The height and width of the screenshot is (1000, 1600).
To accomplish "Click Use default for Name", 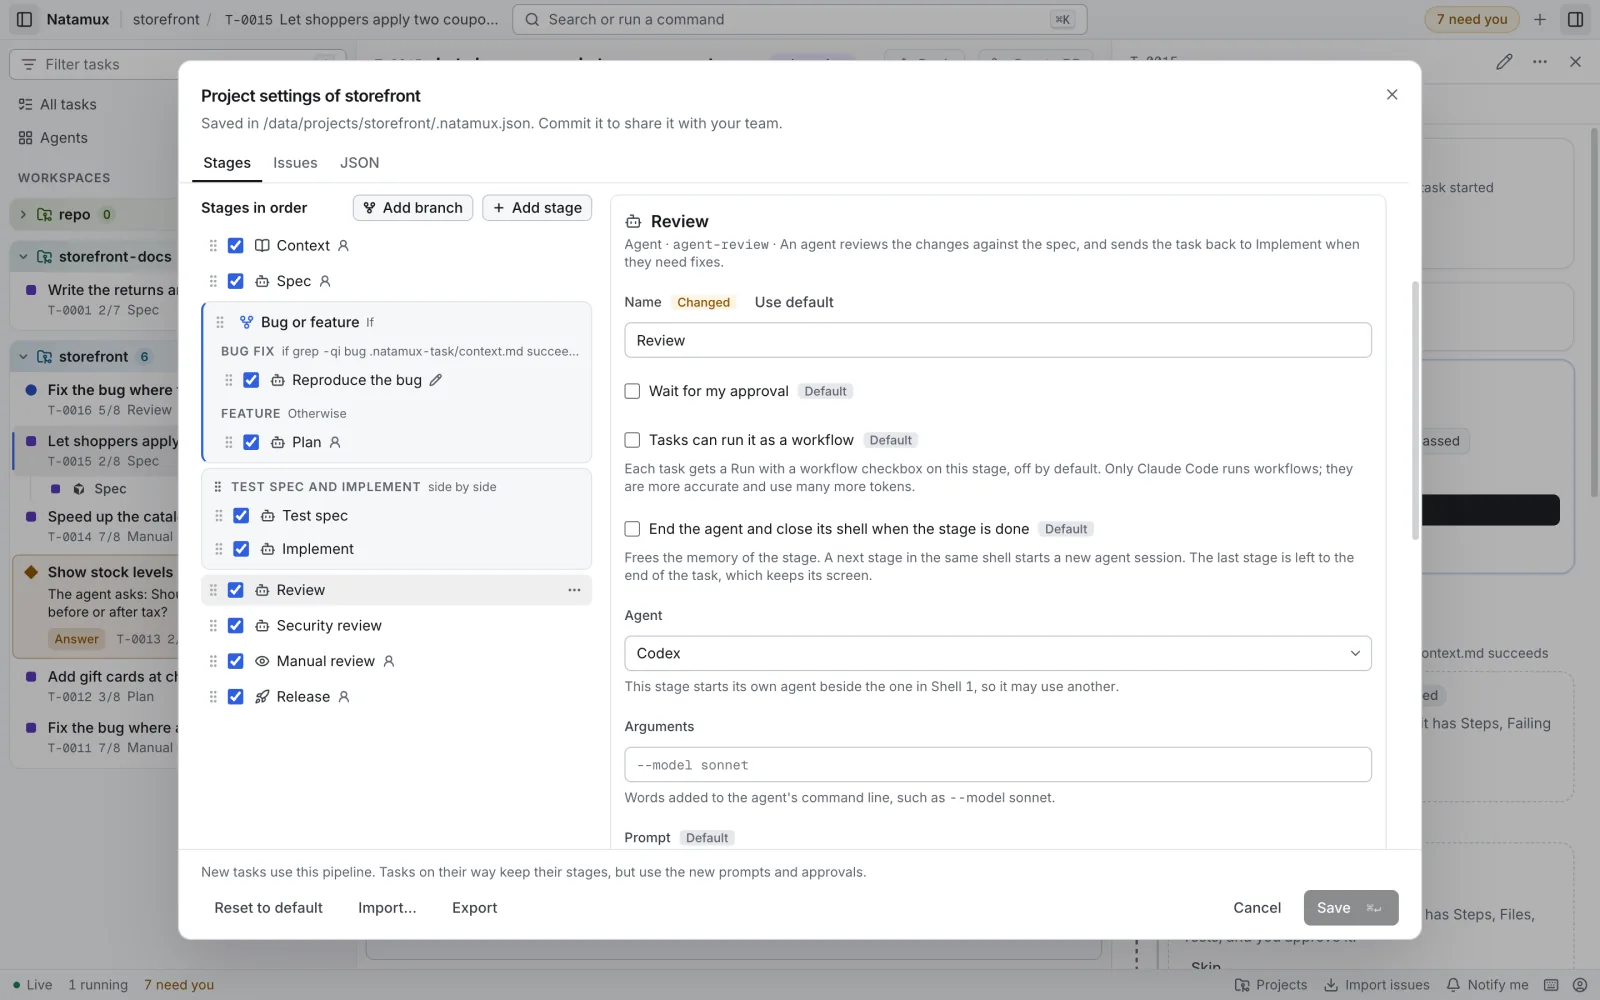I will (794, 302).
